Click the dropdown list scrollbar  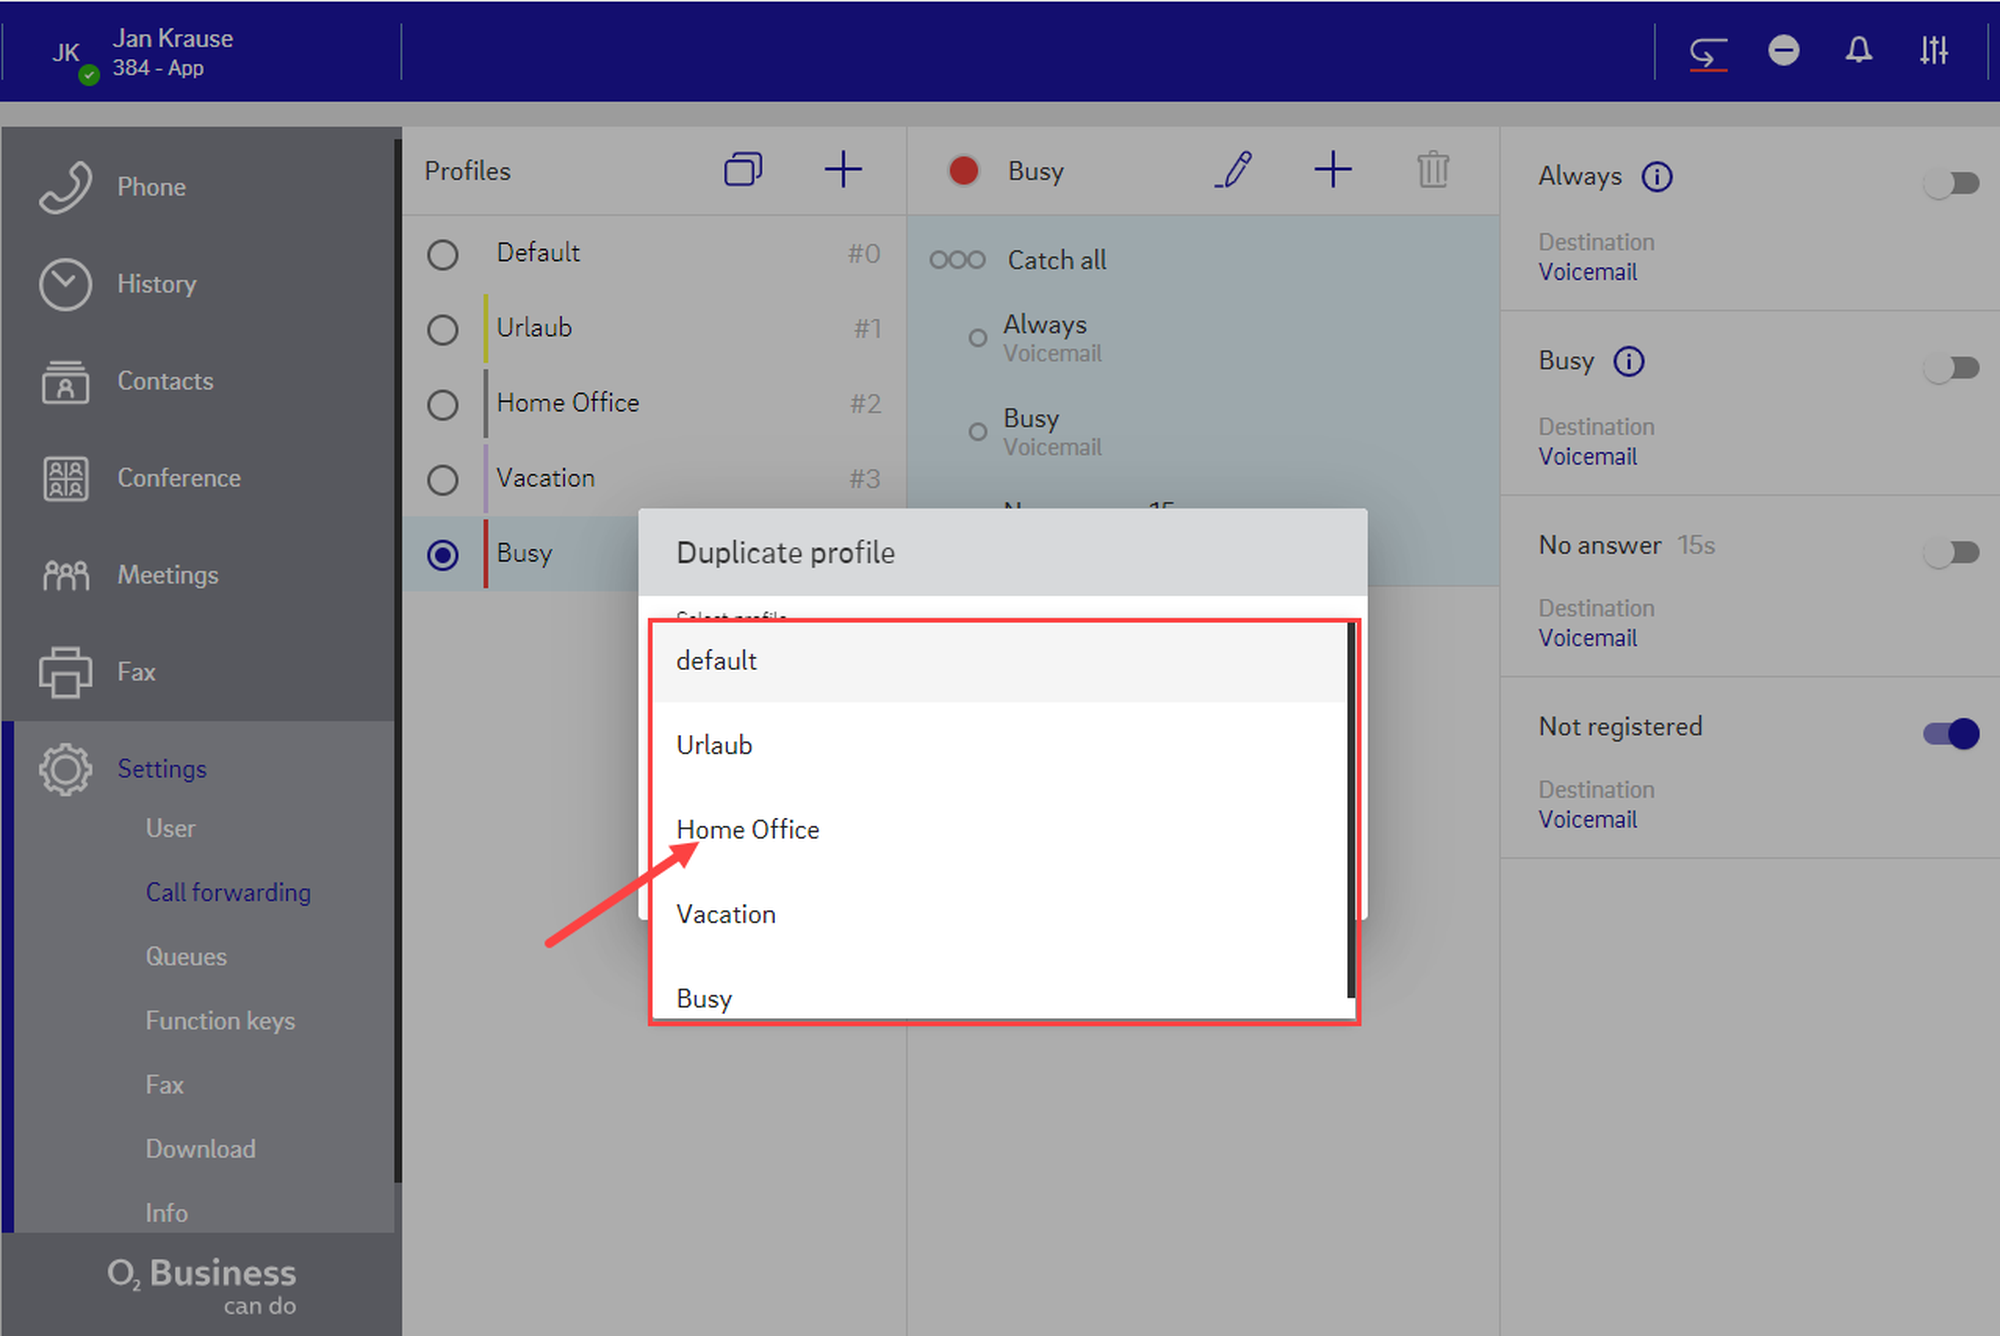point(1350,810)
